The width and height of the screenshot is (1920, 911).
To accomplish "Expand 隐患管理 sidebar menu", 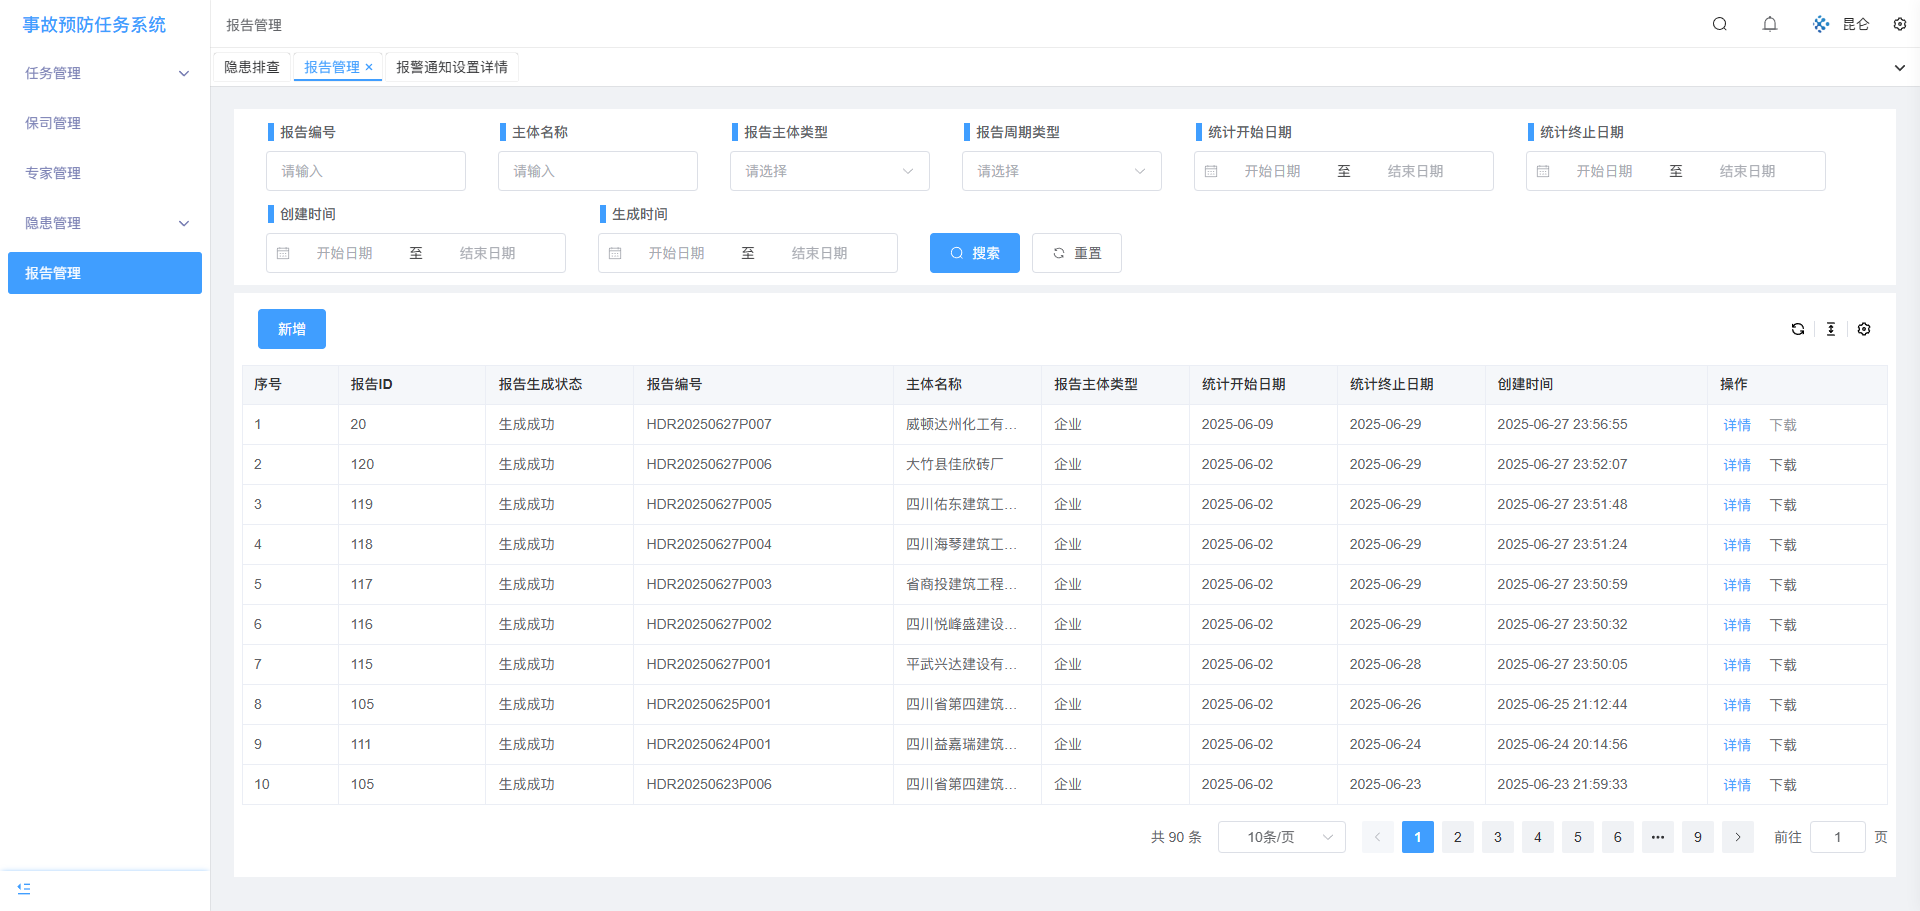I will click(x=105, y=223).
